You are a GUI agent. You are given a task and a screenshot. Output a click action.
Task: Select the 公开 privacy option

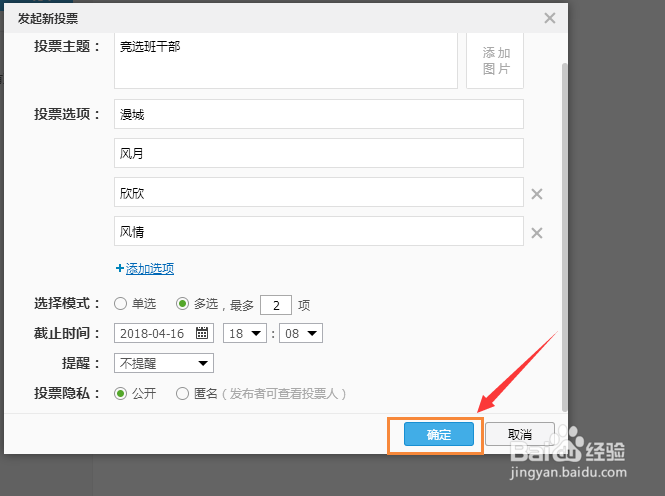pos(120,393)
